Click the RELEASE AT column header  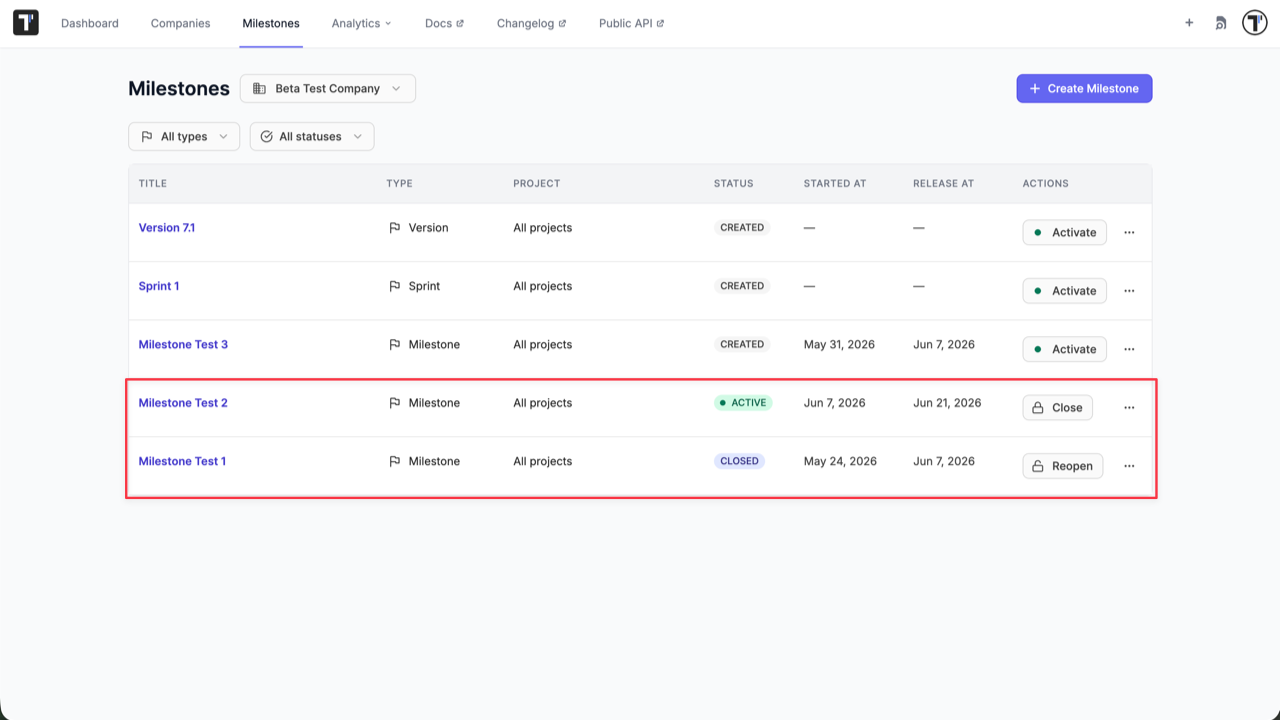(943, 184)
